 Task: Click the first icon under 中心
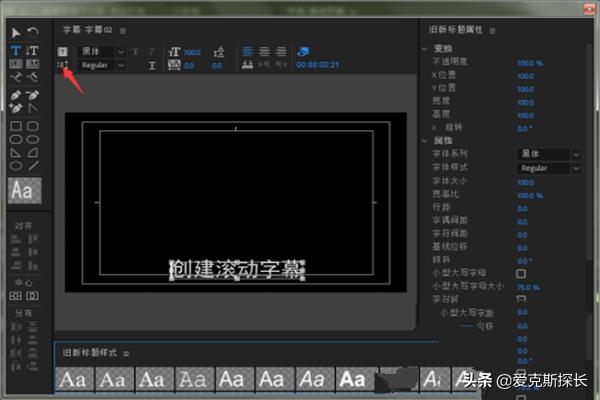(x=16, y=296)
